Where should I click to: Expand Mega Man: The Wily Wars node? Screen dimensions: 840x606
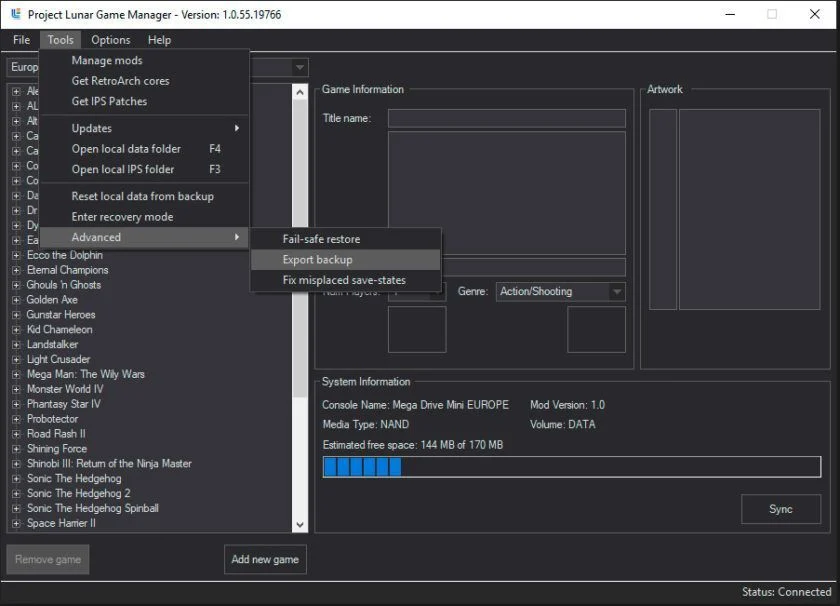coord(16,375)
